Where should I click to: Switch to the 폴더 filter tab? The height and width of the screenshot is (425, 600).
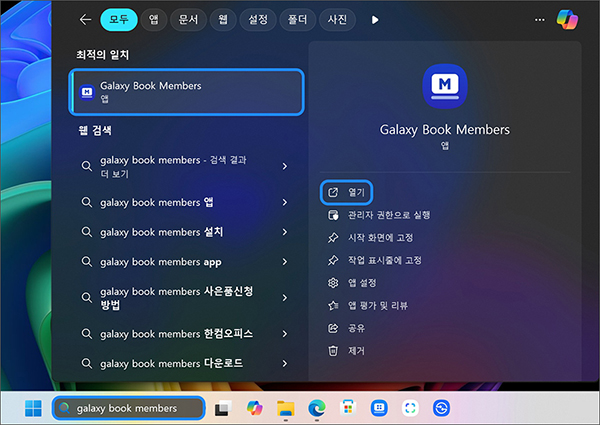[297, 20]
